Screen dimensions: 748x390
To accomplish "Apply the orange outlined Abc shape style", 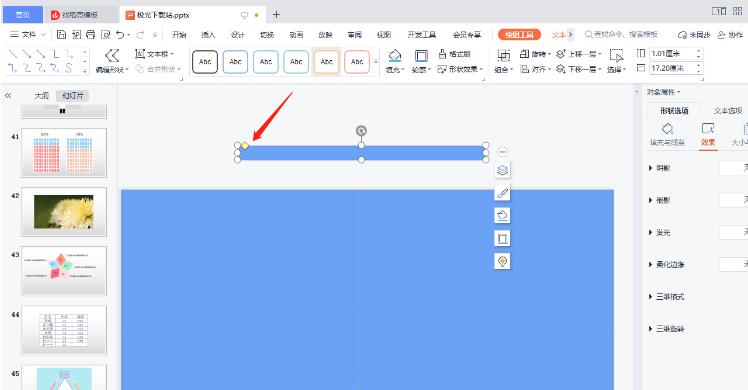I will pos(327,62).
